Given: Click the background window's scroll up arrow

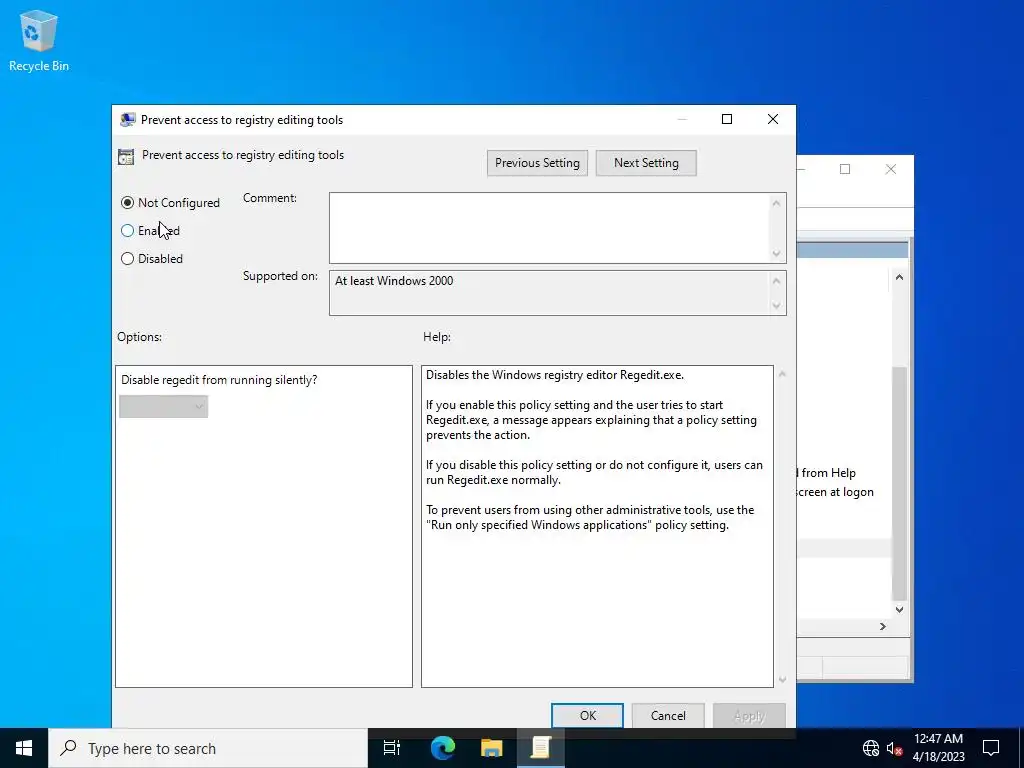Looking at the screenshot, I should tap(899, 277).
